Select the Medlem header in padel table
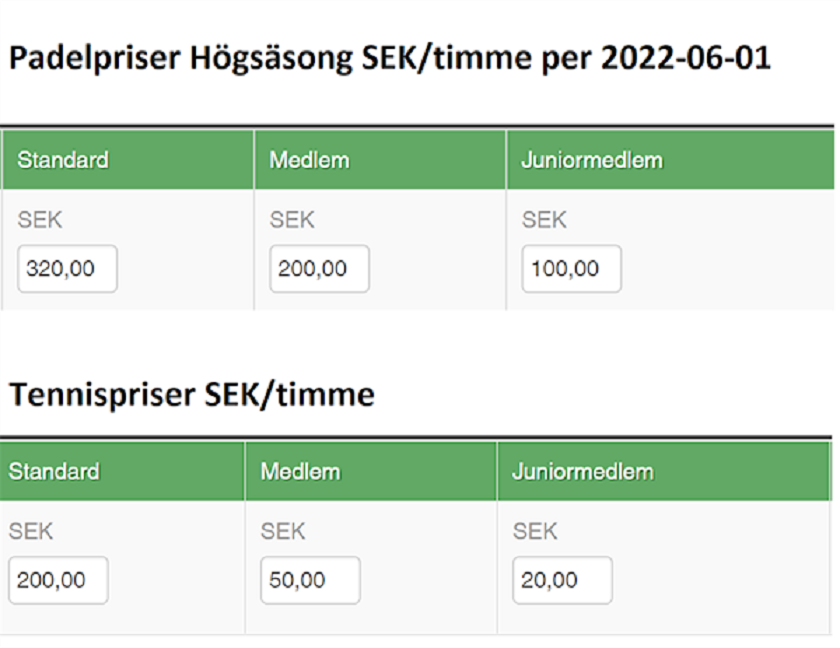Viewport: 840px width, 648px height. [309, 160]
